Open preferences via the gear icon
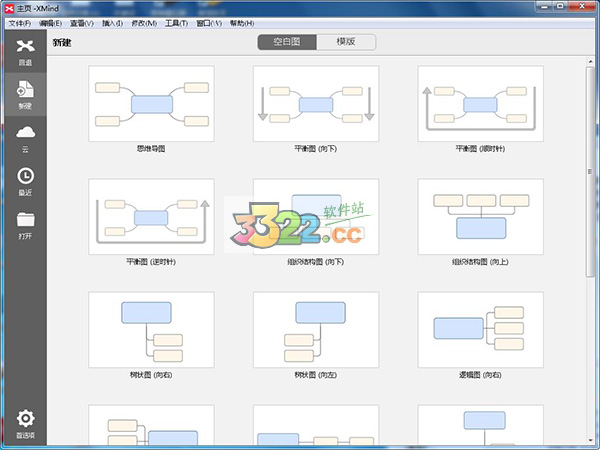This screenshot has width=600, height=450. 25,420
